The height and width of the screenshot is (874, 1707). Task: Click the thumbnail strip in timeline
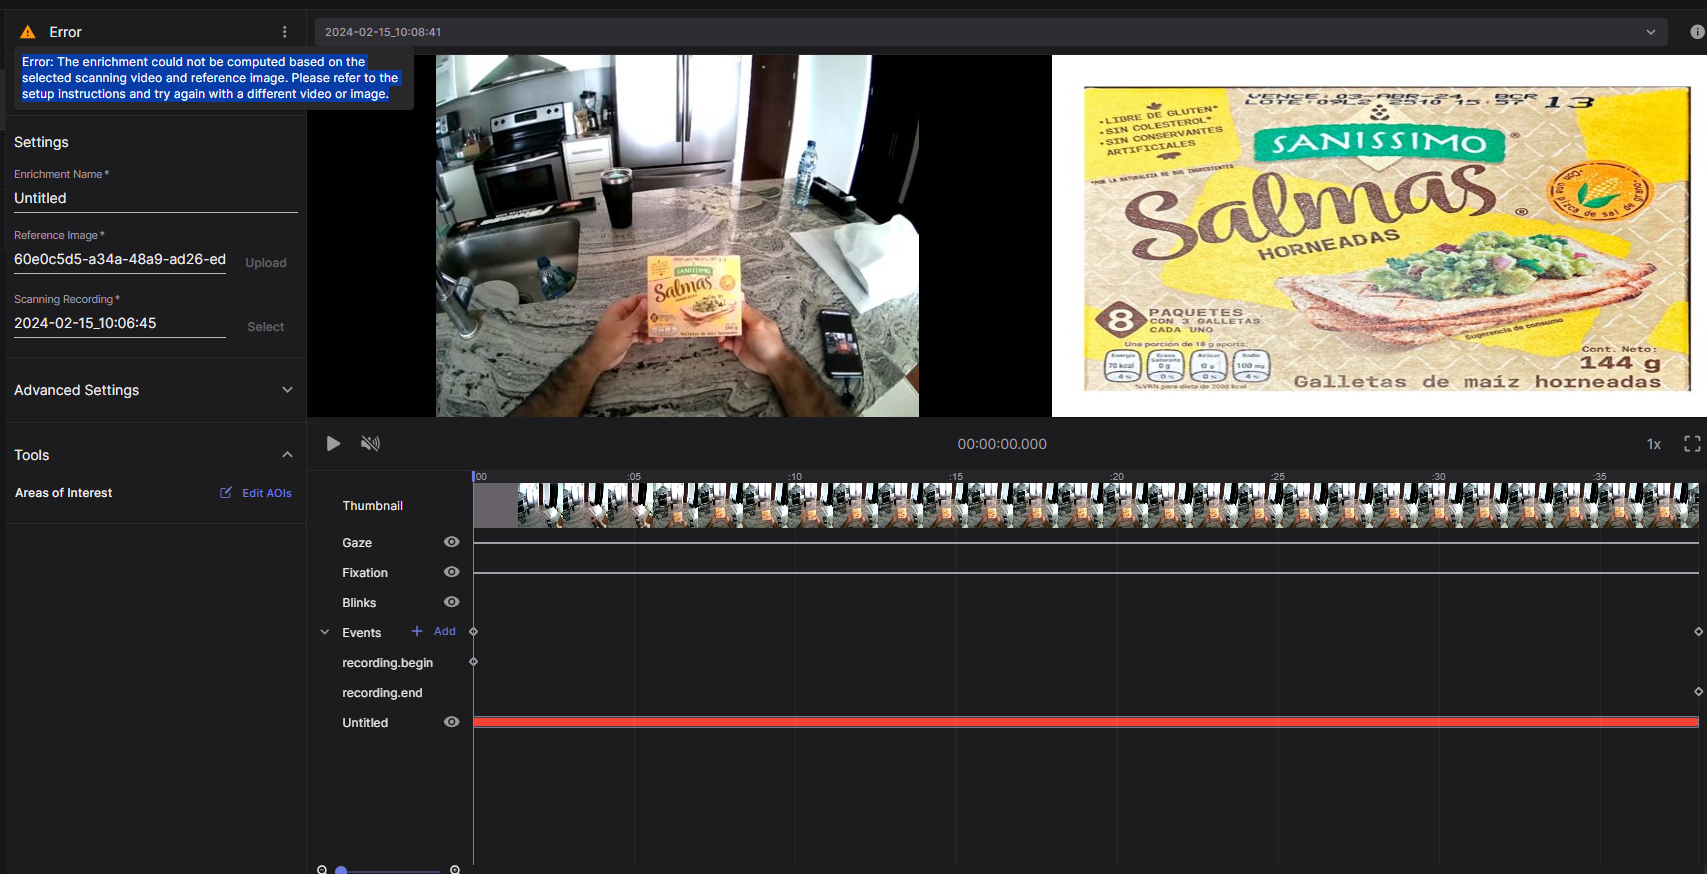tap(1086, 505)
